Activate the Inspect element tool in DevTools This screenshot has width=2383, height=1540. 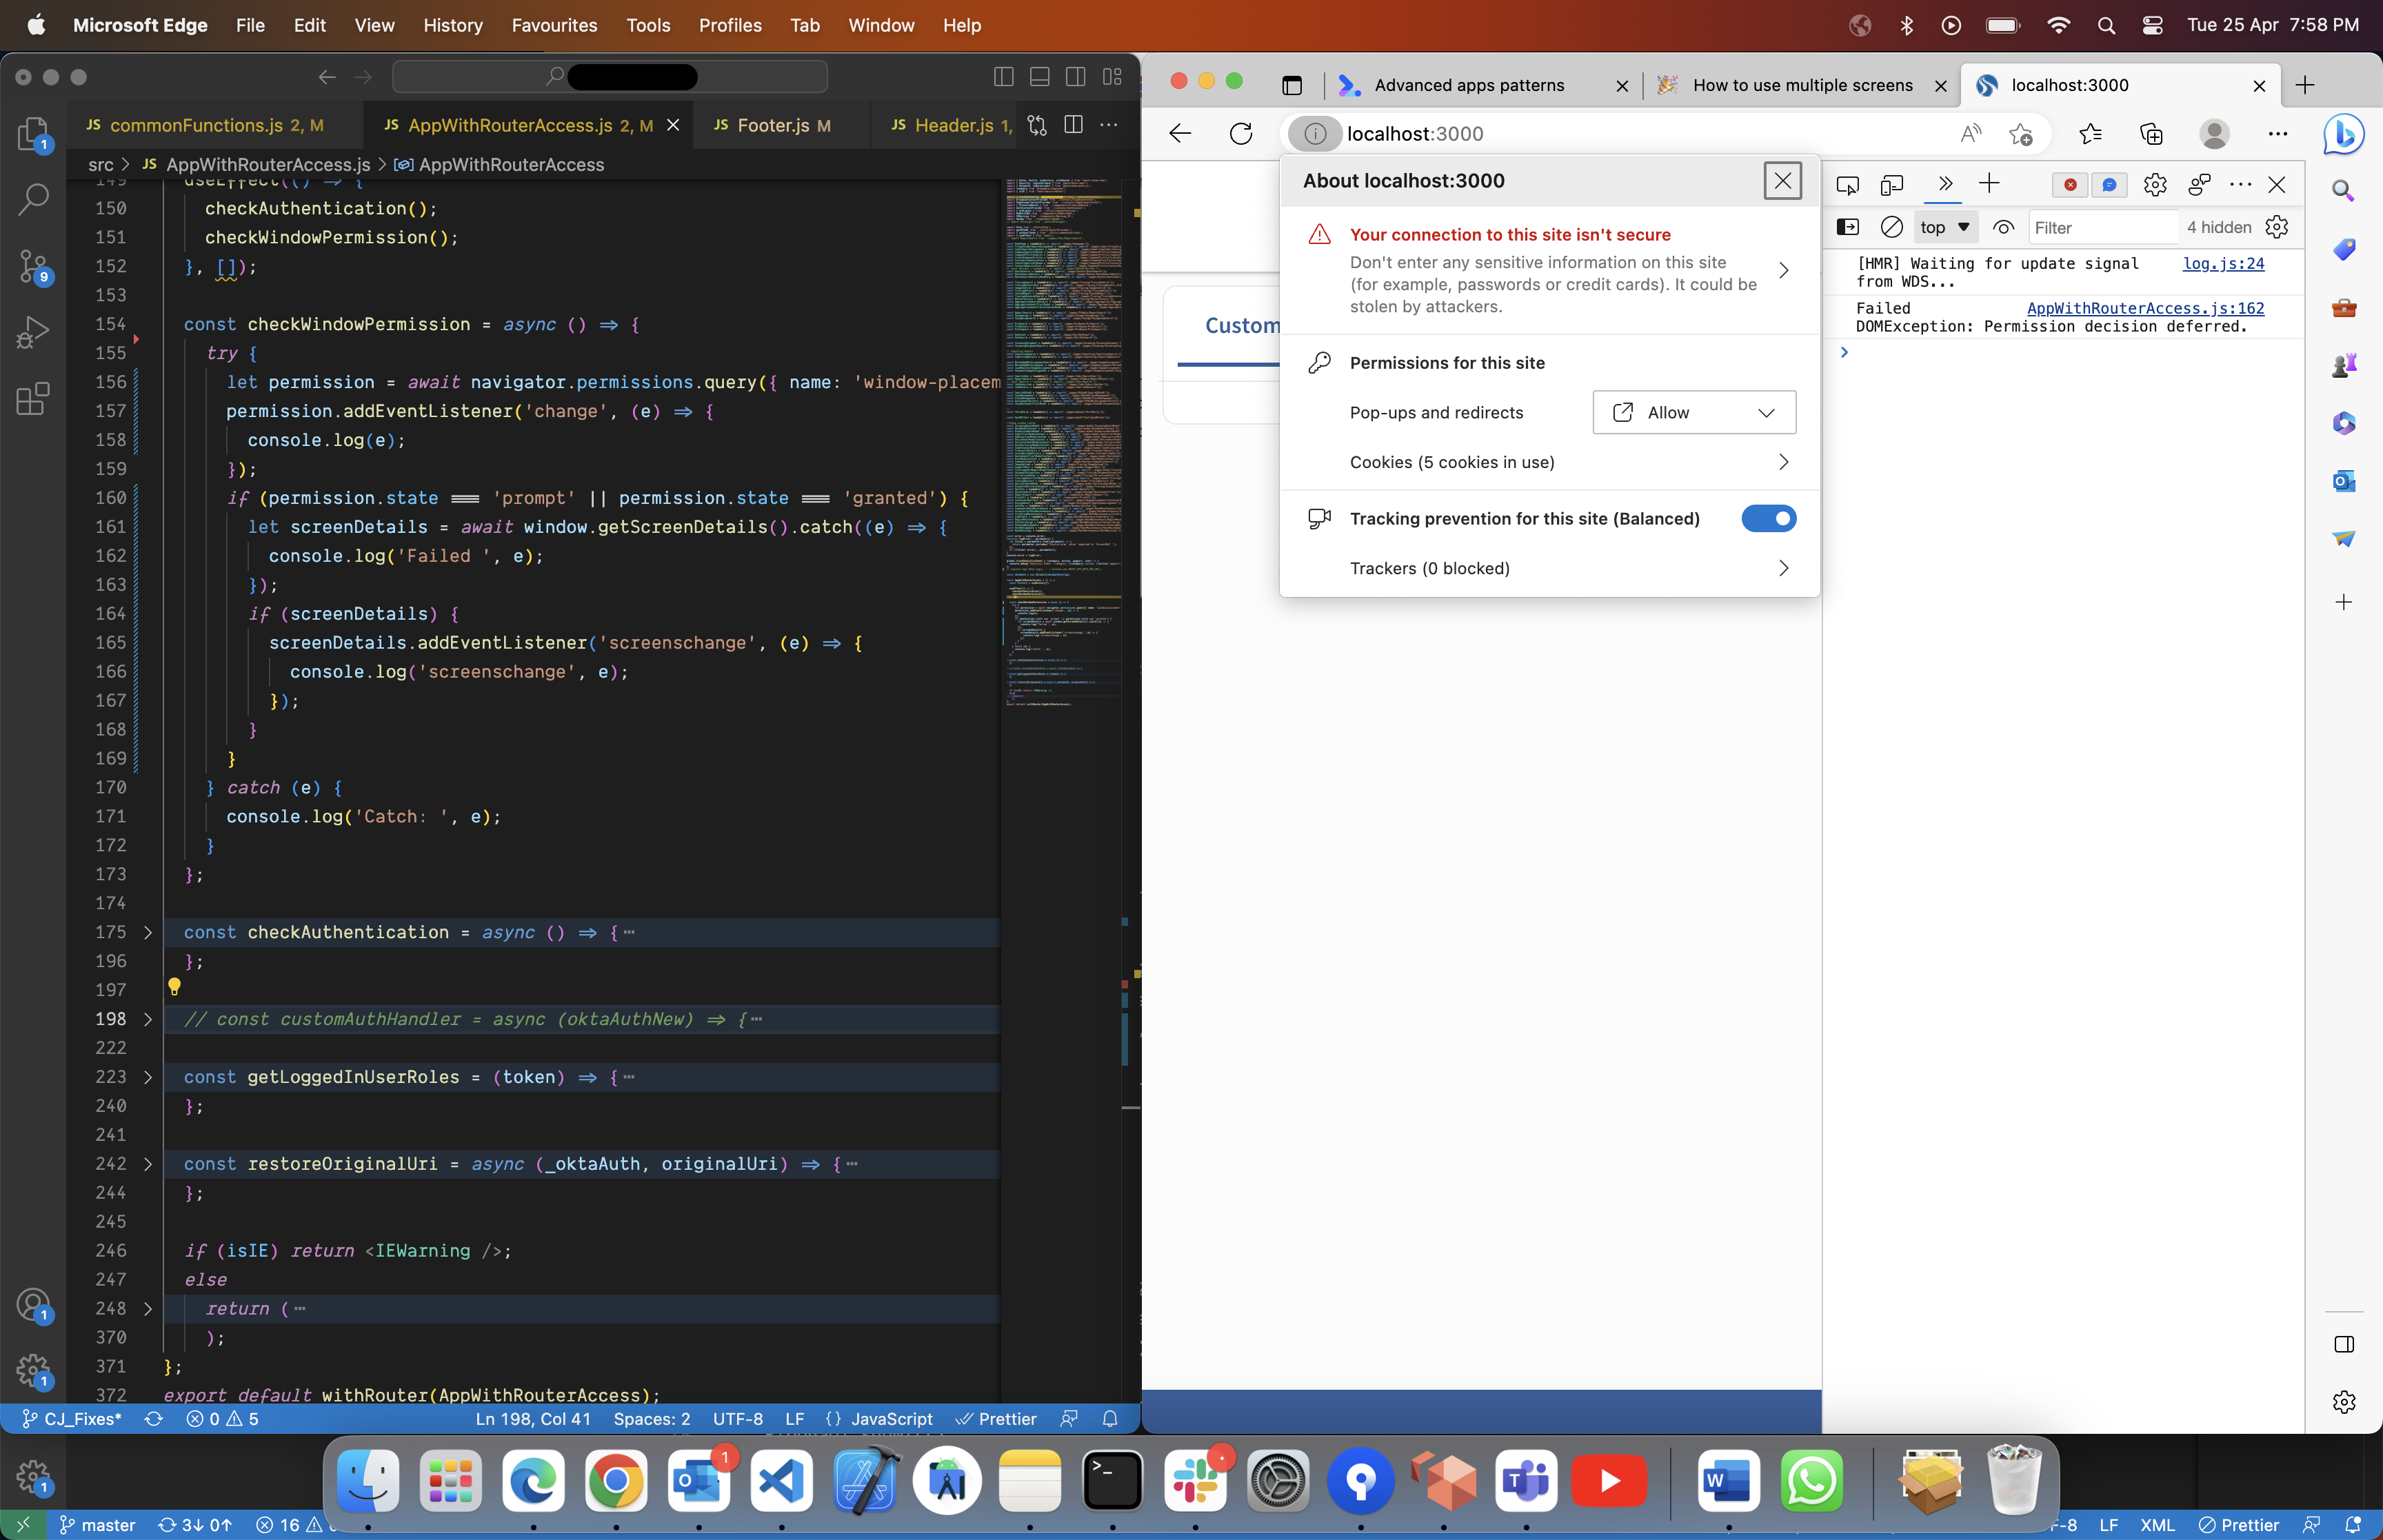coord(1847,185)
